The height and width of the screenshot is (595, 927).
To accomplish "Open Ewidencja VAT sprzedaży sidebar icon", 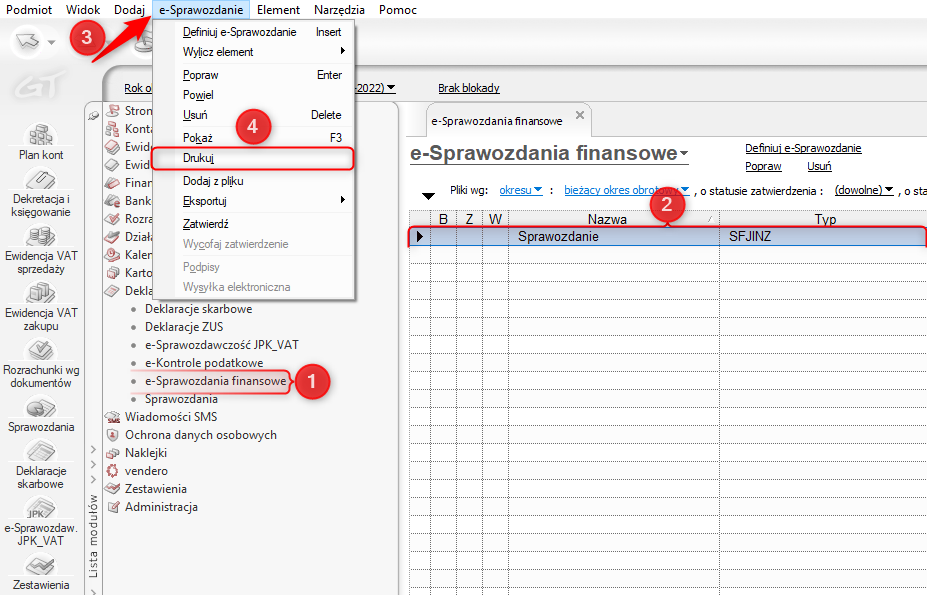I will pos(40,237).
